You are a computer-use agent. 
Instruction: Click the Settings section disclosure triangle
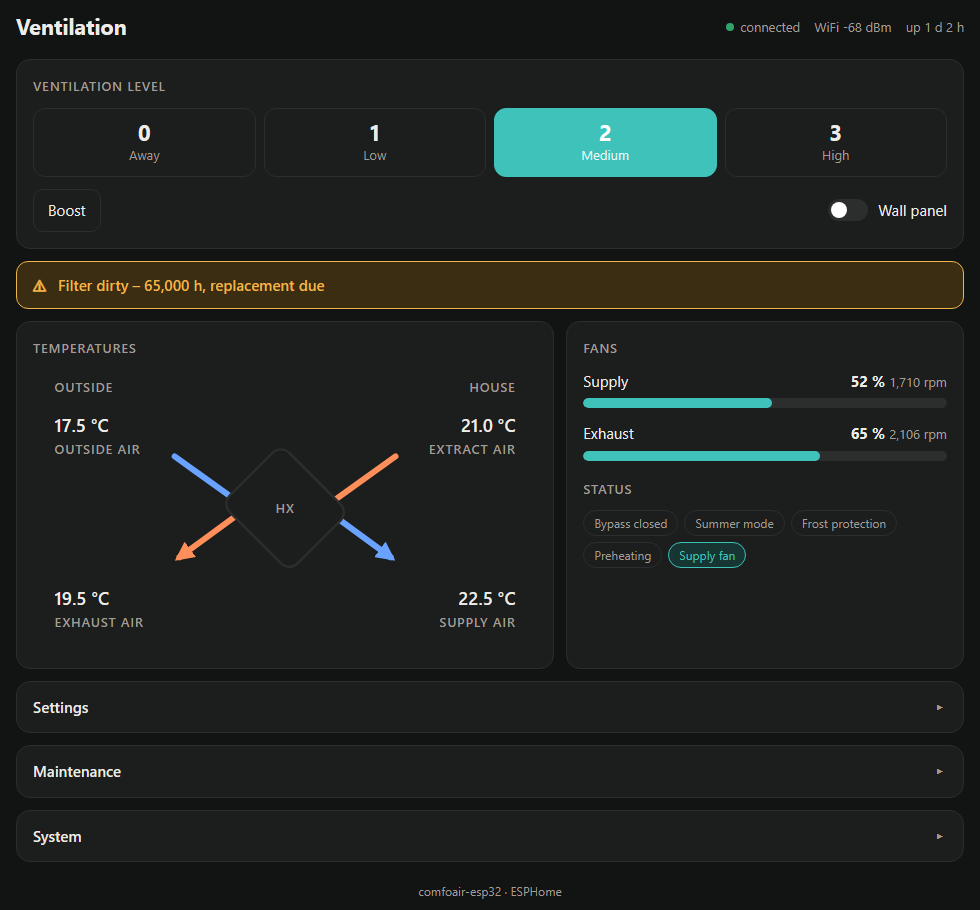939,708
